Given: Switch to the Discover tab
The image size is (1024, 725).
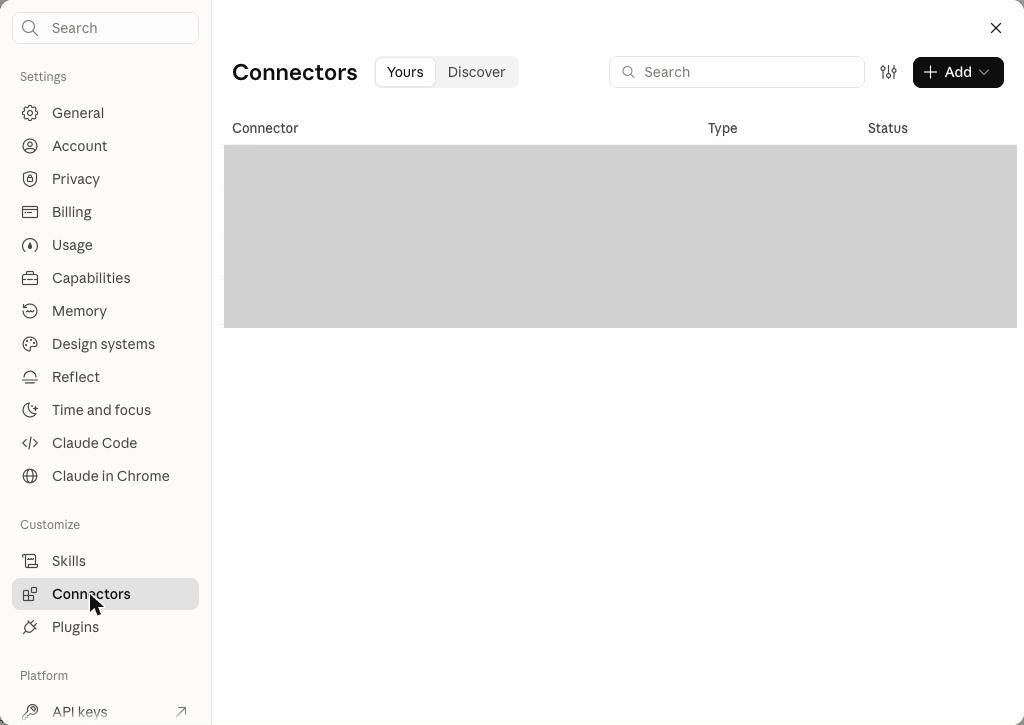Looking at the screenshot, I should [x=476, y=72].
